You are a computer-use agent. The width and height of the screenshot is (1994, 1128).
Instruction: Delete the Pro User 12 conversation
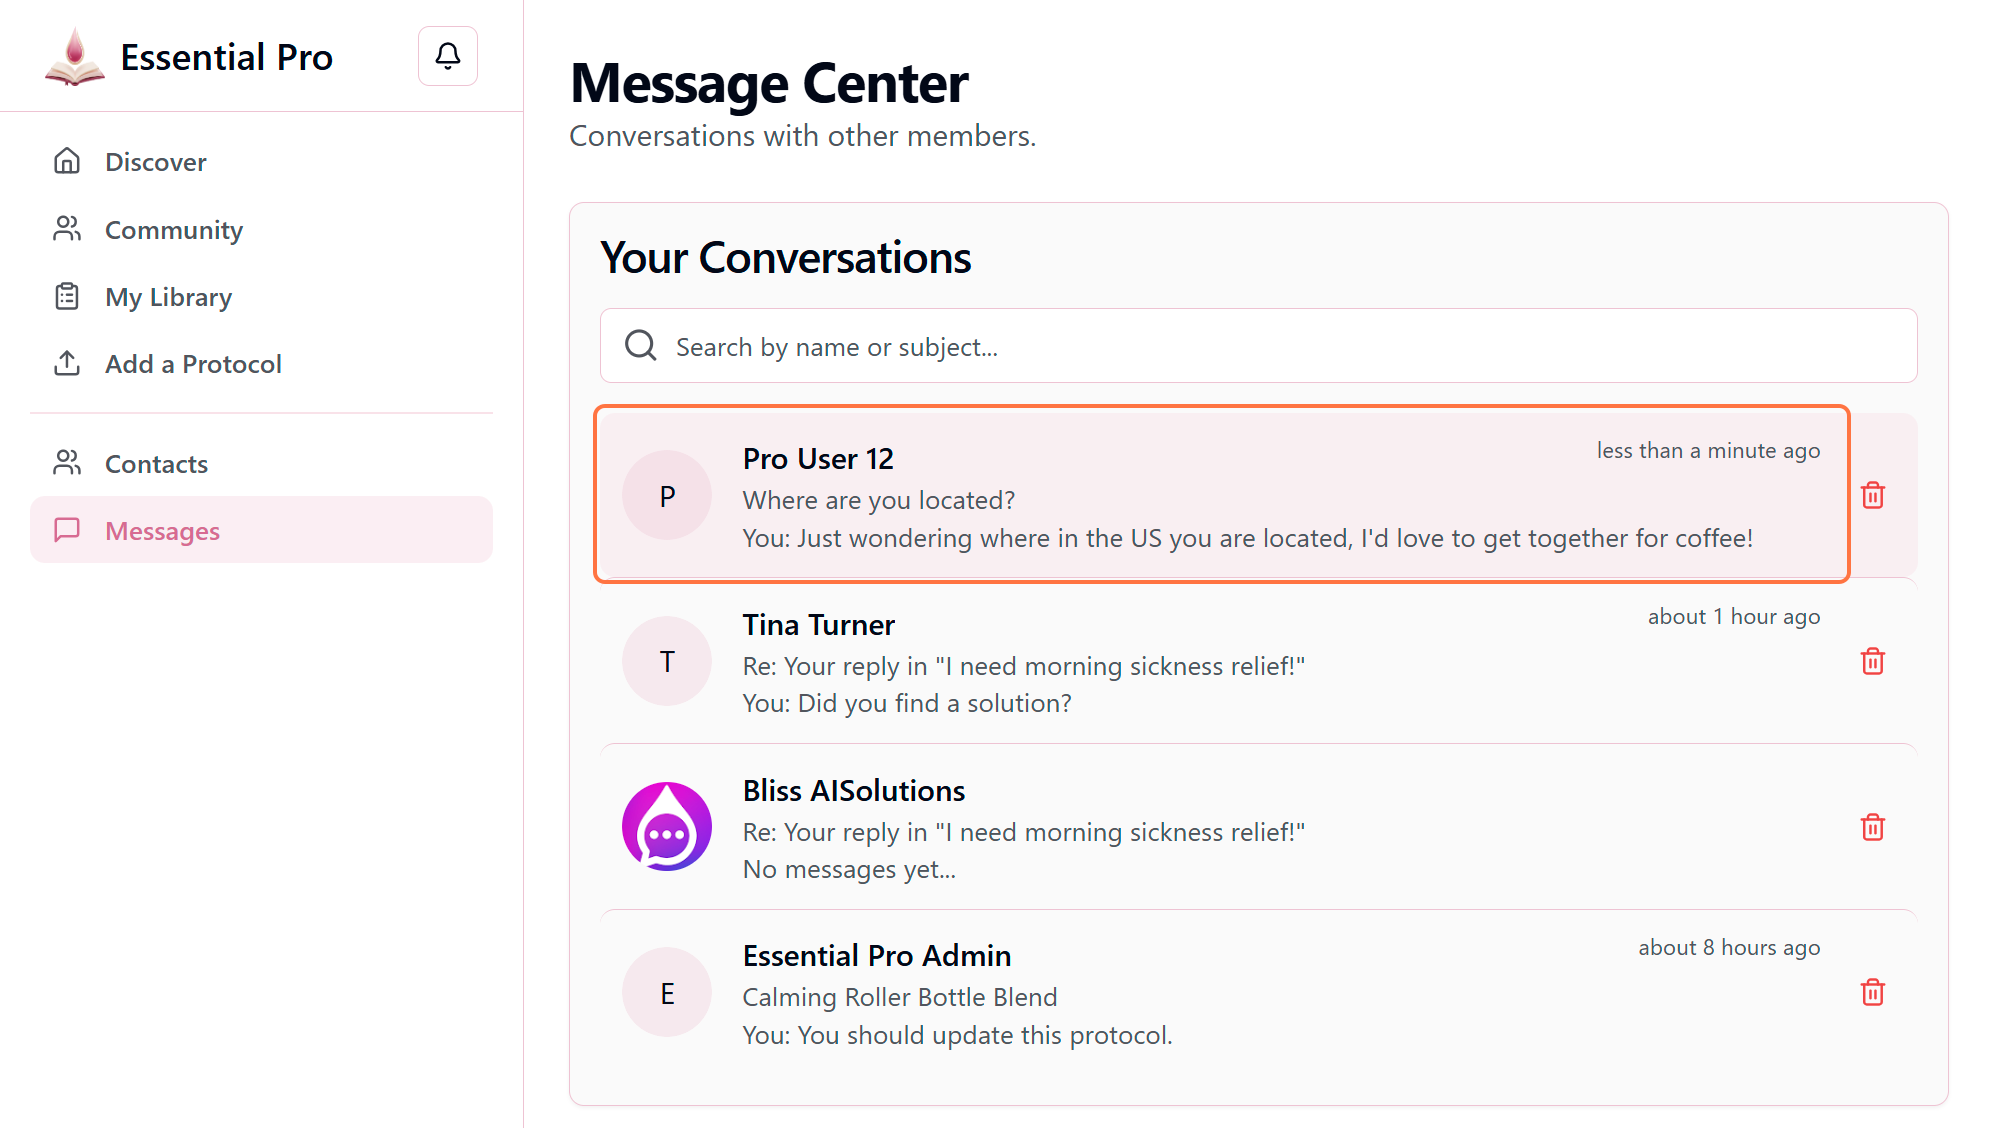[x=1872, y=495]
